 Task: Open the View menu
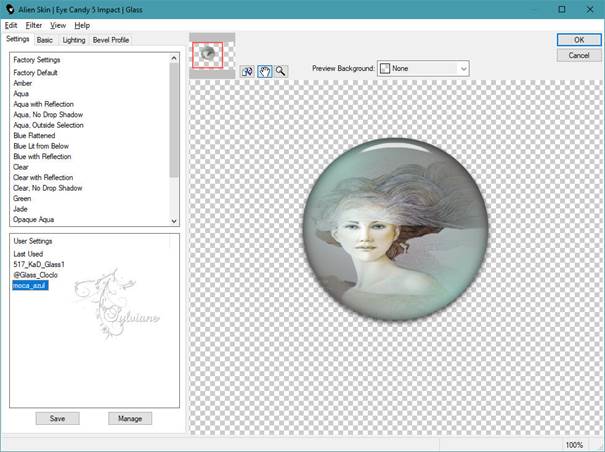pyautogui.click(x=58, y=25)
